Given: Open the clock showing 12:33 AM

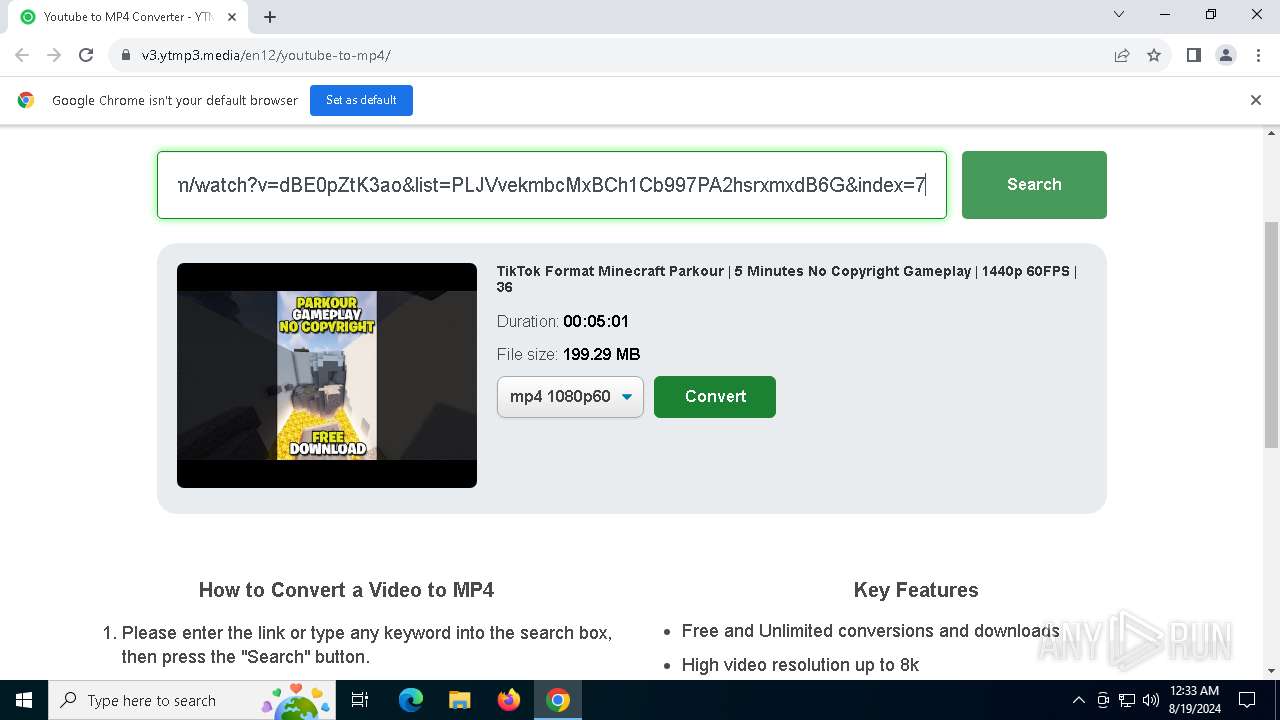Looking at the screenshot, I should coord(1194,700).
